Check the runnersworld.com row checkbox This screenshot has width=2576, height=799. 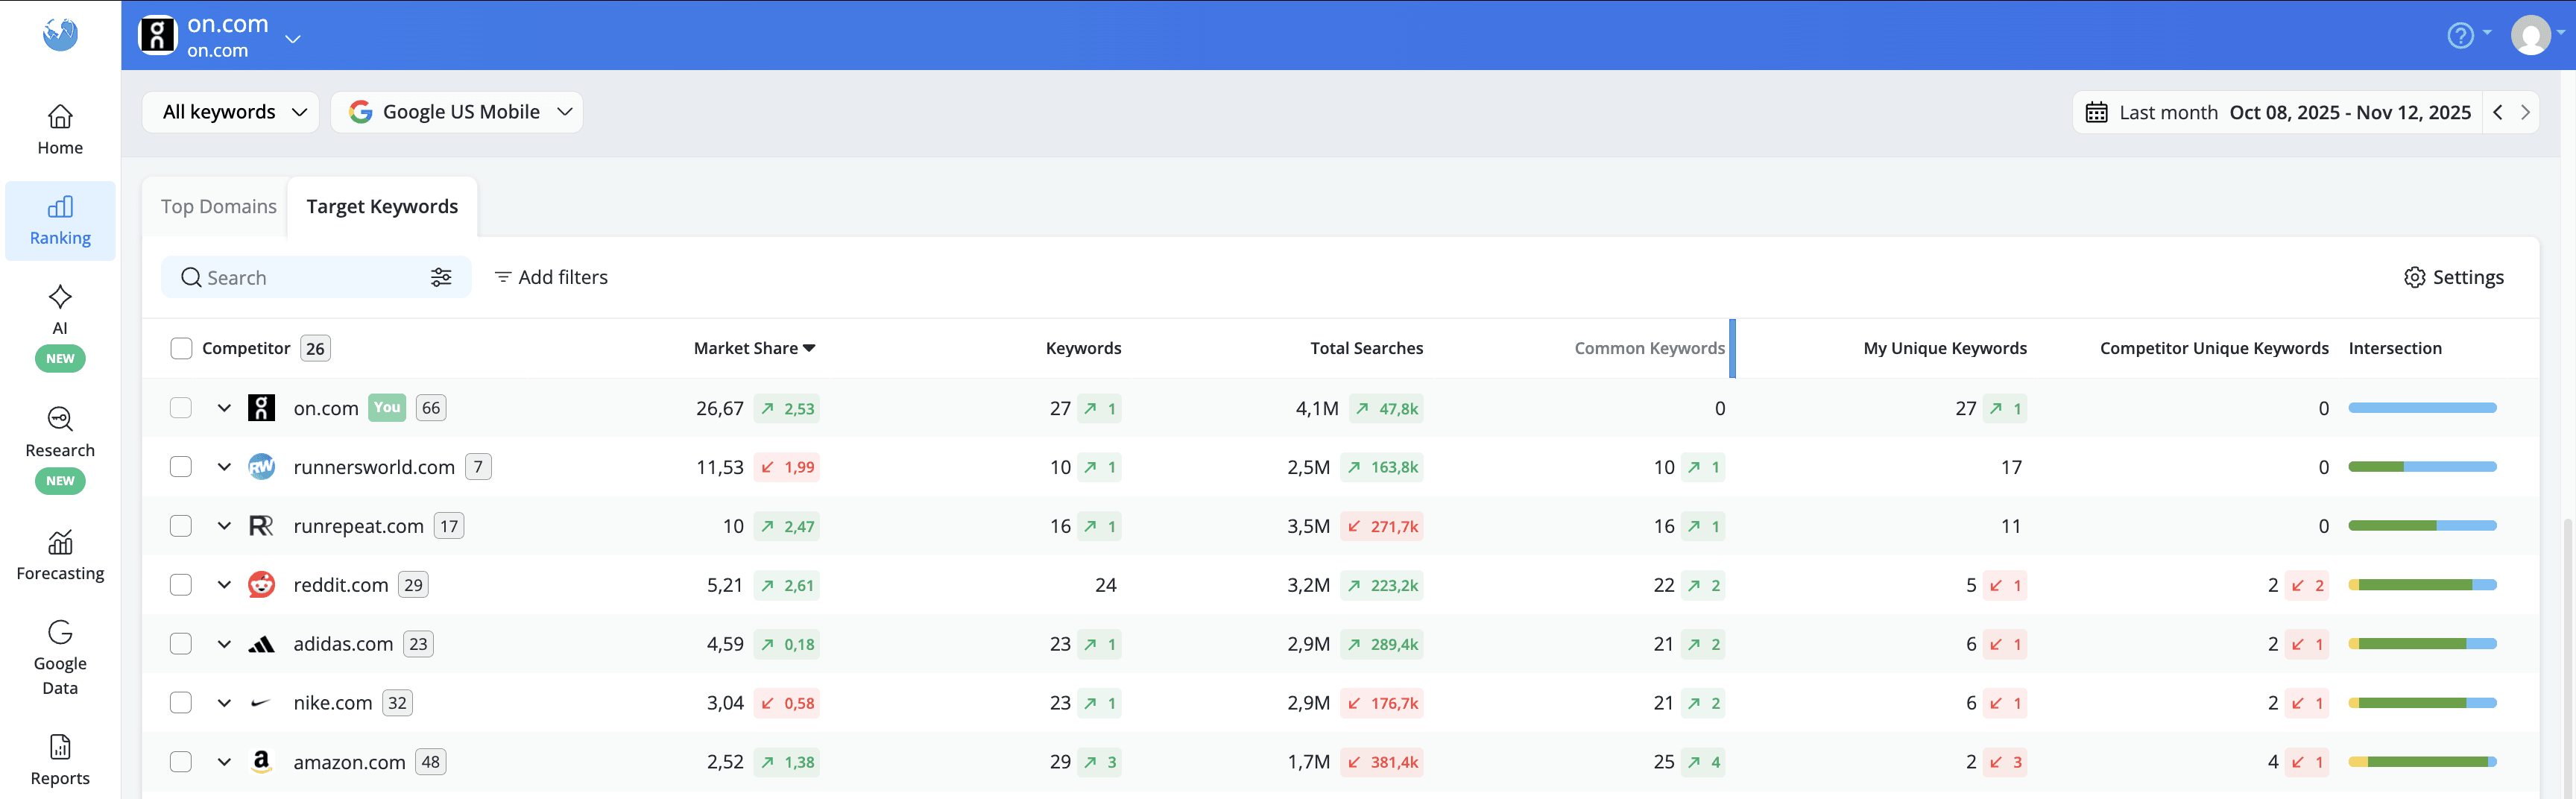click(181, 466)
